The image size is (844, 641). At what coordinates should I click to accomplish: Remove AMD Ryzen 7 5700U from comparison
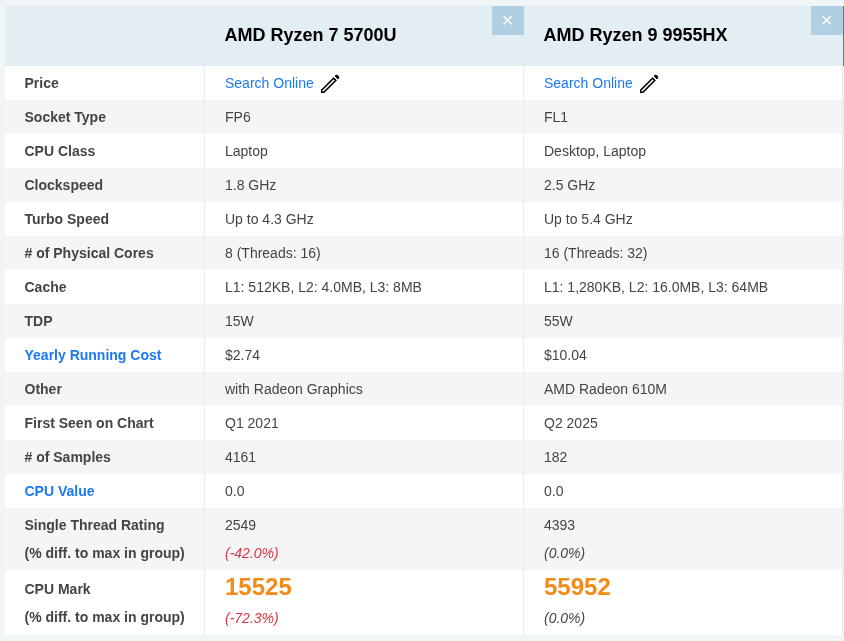tap(507, 21)
